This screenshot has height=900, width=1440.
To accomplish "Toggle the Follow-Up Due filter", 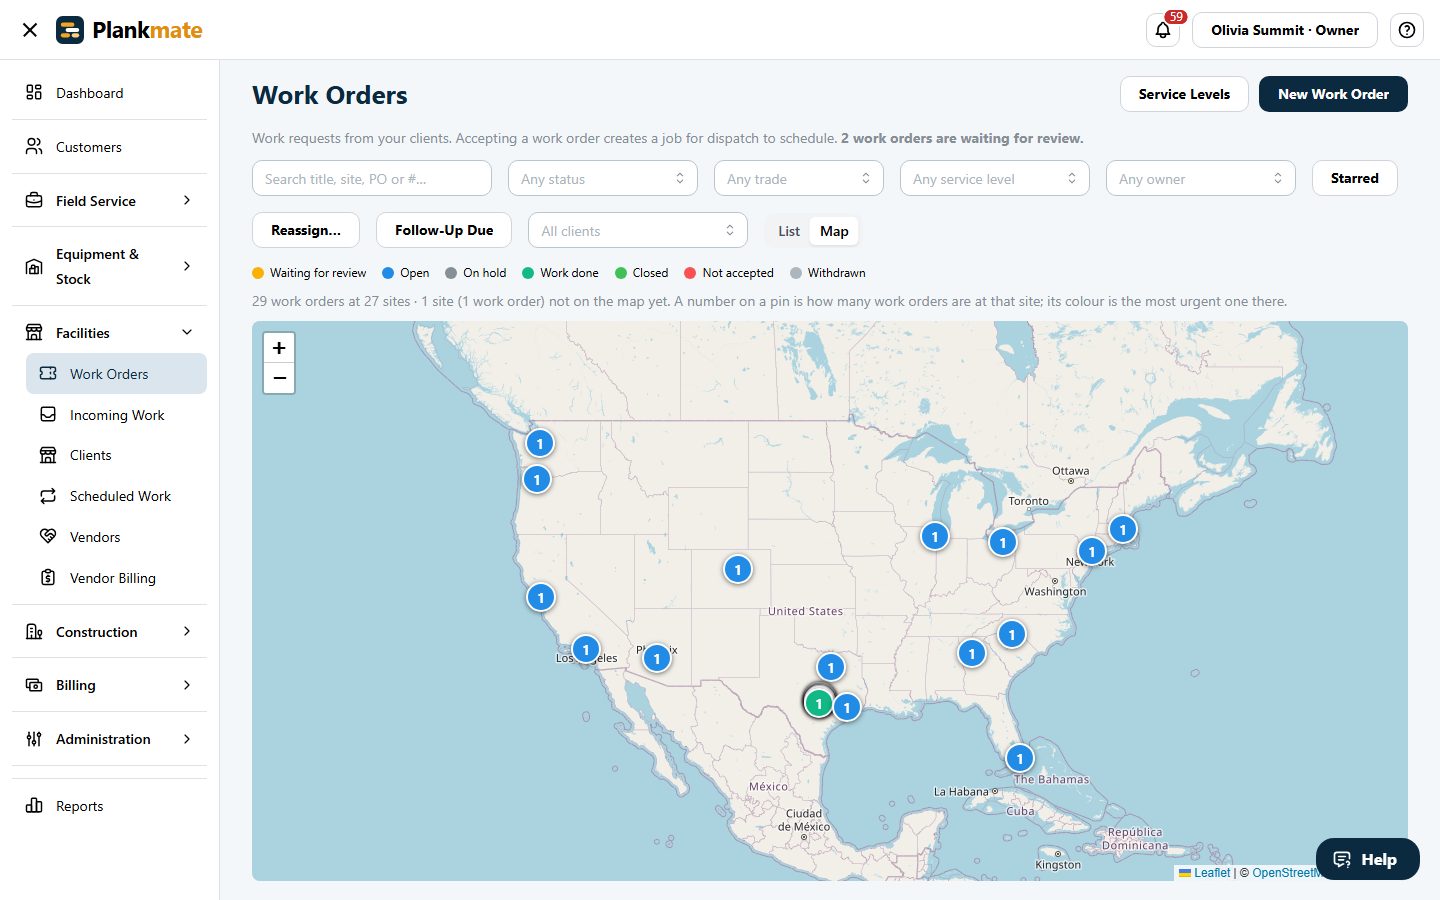I will pyautogui.click(x=444, y=230).
